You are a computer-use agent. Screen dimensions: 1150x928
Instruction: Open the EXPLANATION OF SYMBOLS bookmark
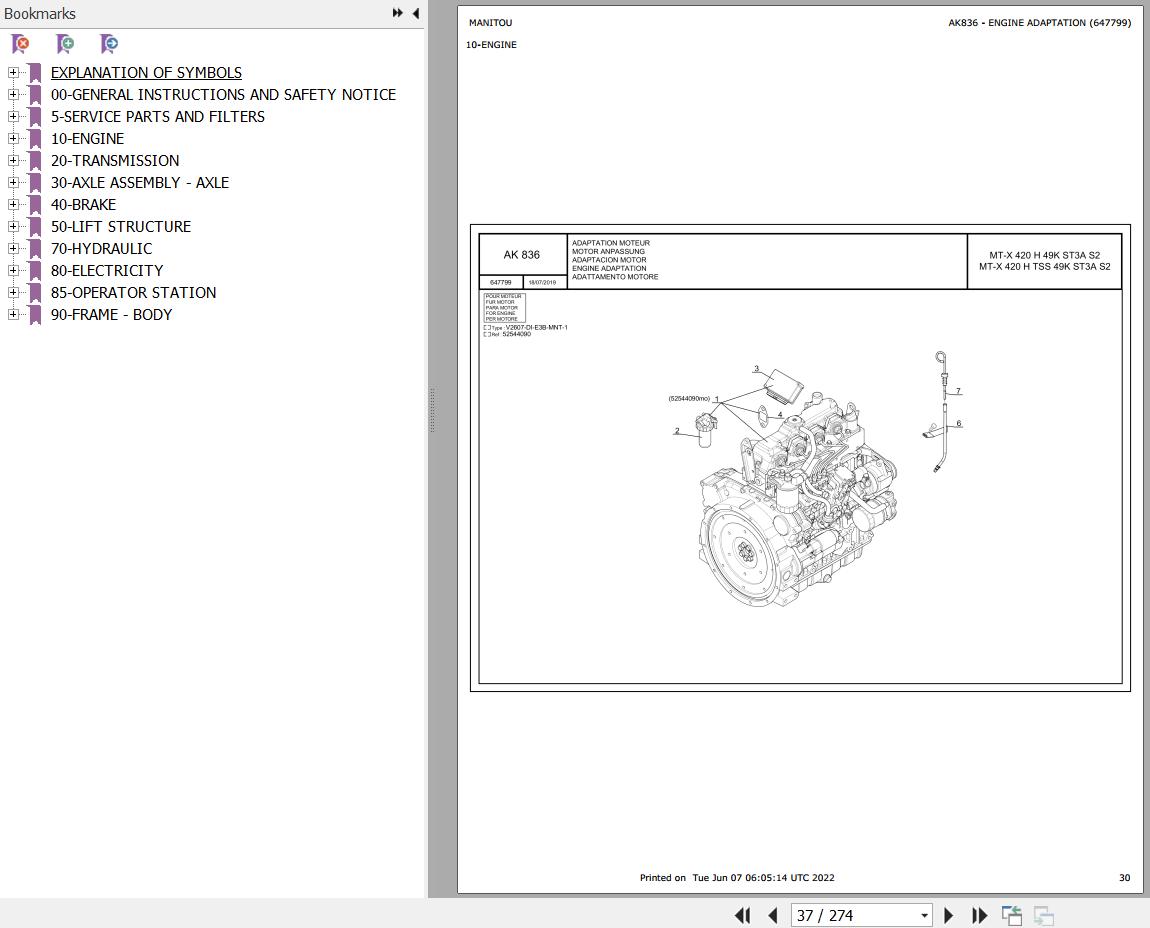pos(146,73)
